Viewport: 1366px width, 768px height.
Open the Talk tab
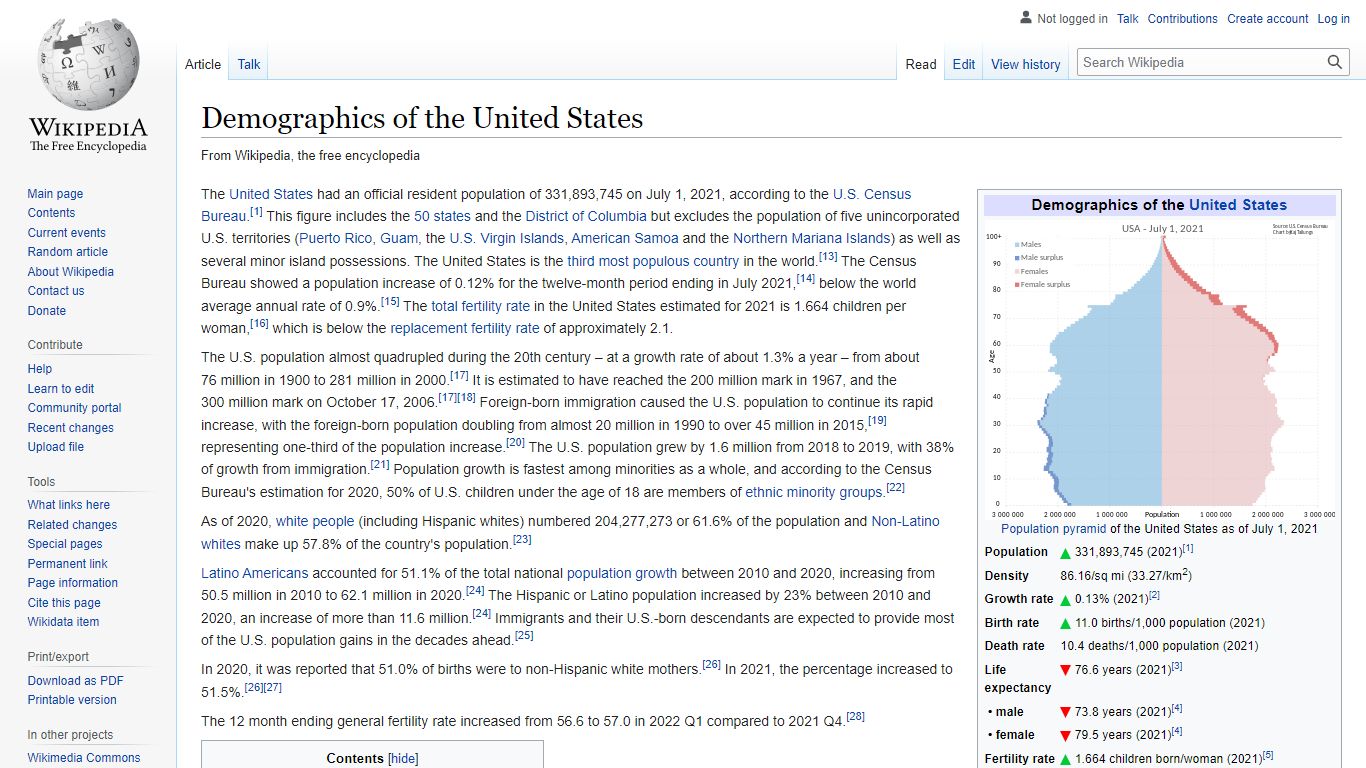pos(249,64)
